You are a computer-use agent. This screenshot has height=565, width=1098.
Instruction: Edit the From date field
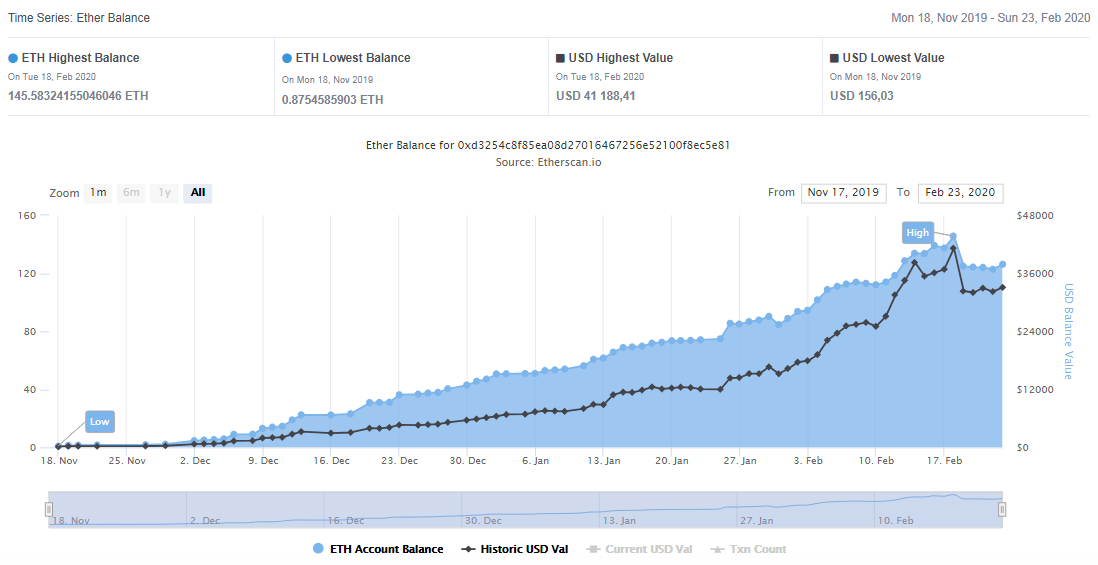pyautogui.click(x=843, y=193)
